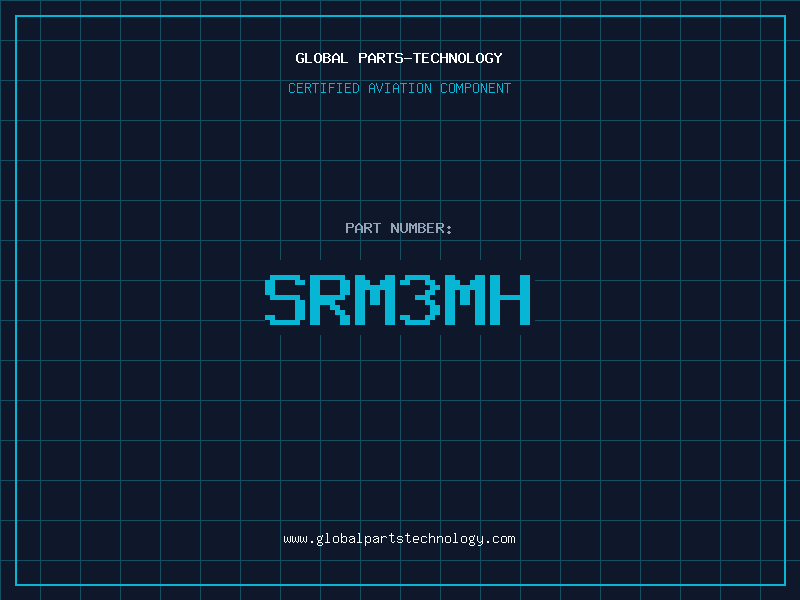This screenshot has height=600, width=800.
Task: Click the 'GLOBAL PARTS-TECHNOLOGY' heading
Action: (399, 58)
